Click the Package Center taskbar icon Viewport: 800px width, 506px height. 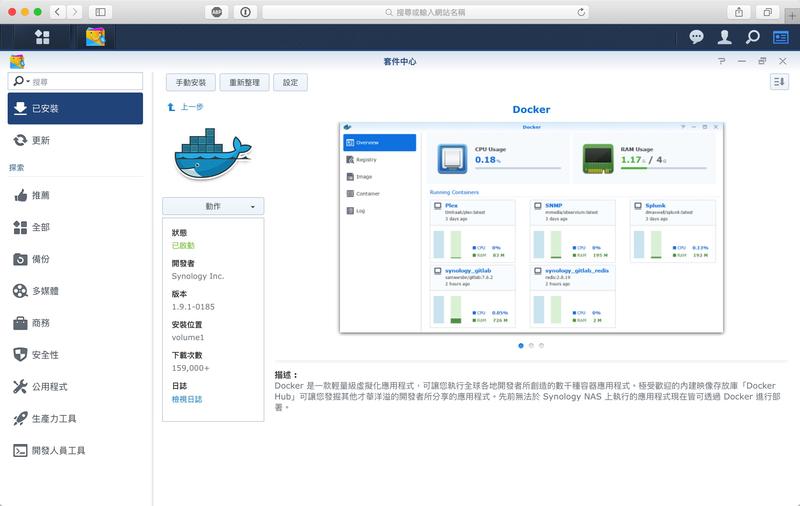95,37
